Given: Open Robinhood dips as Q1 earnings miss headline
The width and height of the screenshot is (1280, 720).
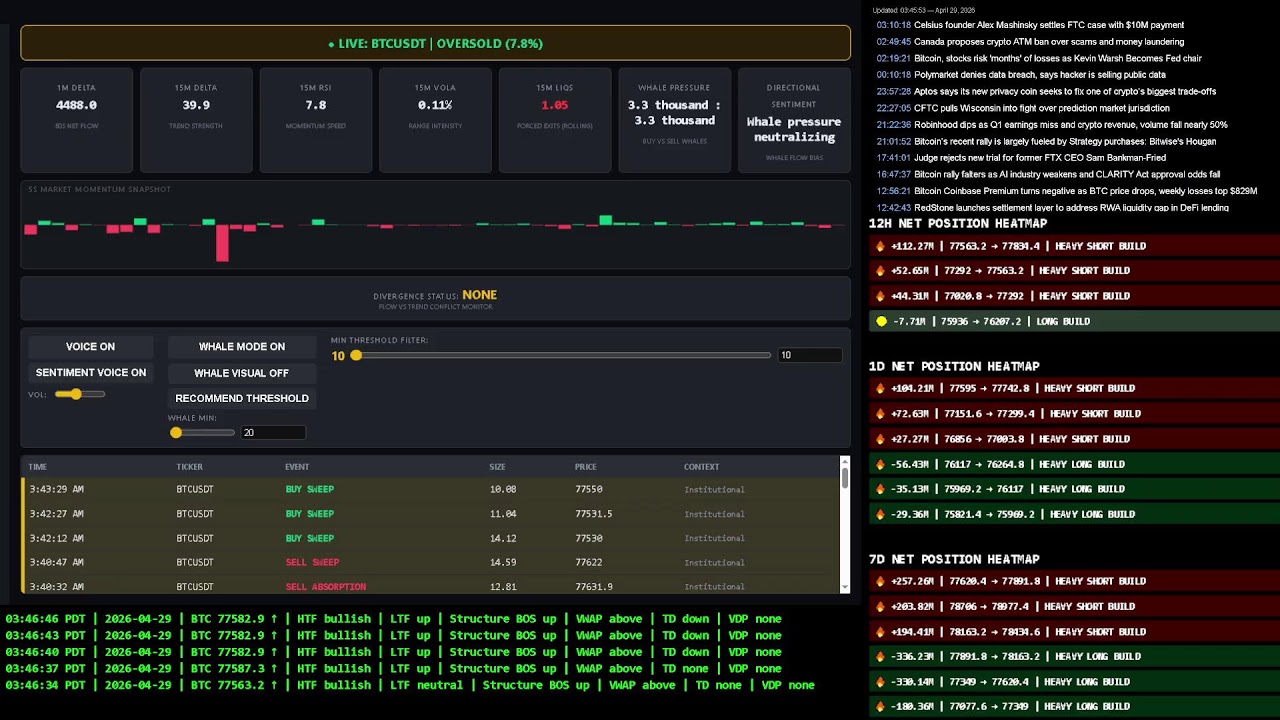Looking at the screenshot, I should (x=1071, y=125).
